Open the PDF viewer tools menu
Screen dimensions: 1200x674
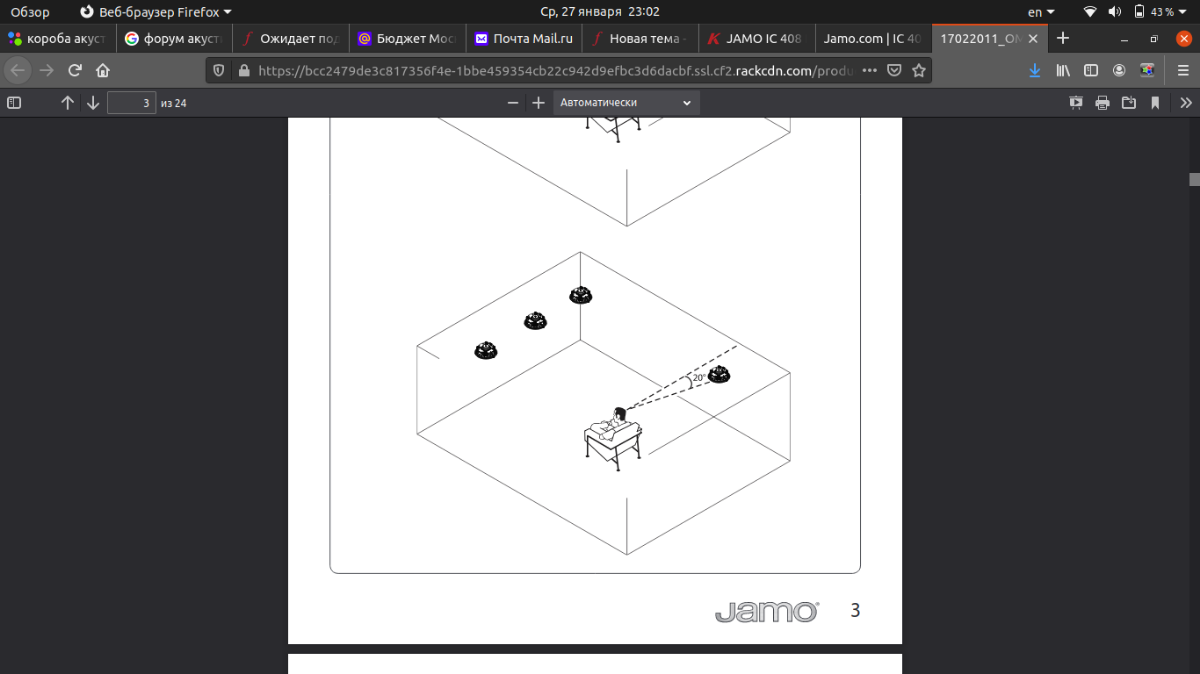click(1186, 103)
